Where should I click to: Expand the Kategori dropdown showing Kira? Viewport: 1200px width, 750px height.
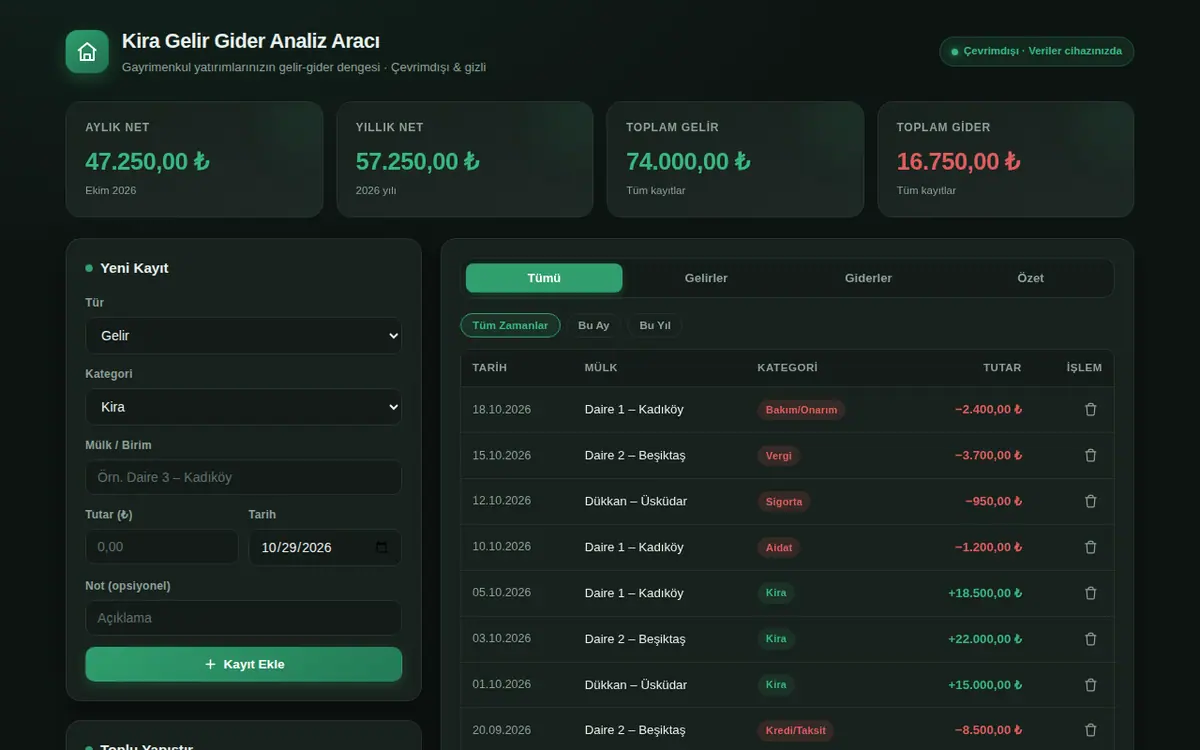tap(243, 407)
